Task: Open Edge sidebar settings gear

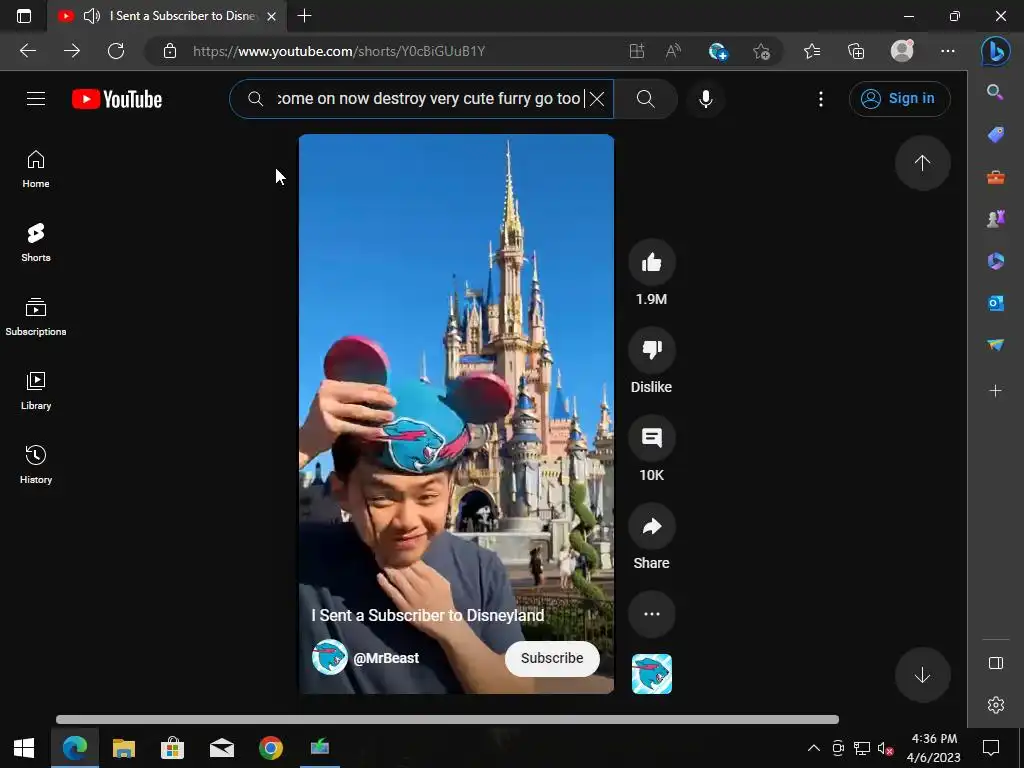Action: tap(995, 705)
